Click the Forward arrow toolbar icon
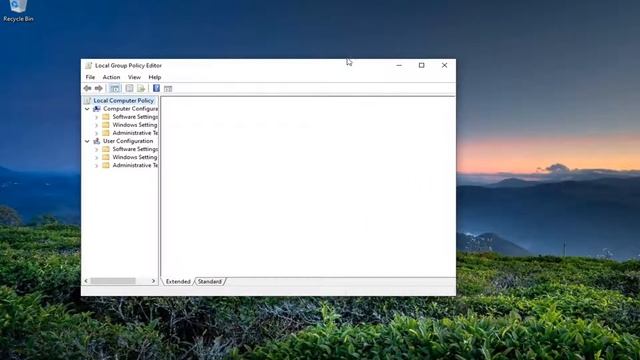Image resolution: width=640 pixels, height=360 pixels. coord(98,88)
